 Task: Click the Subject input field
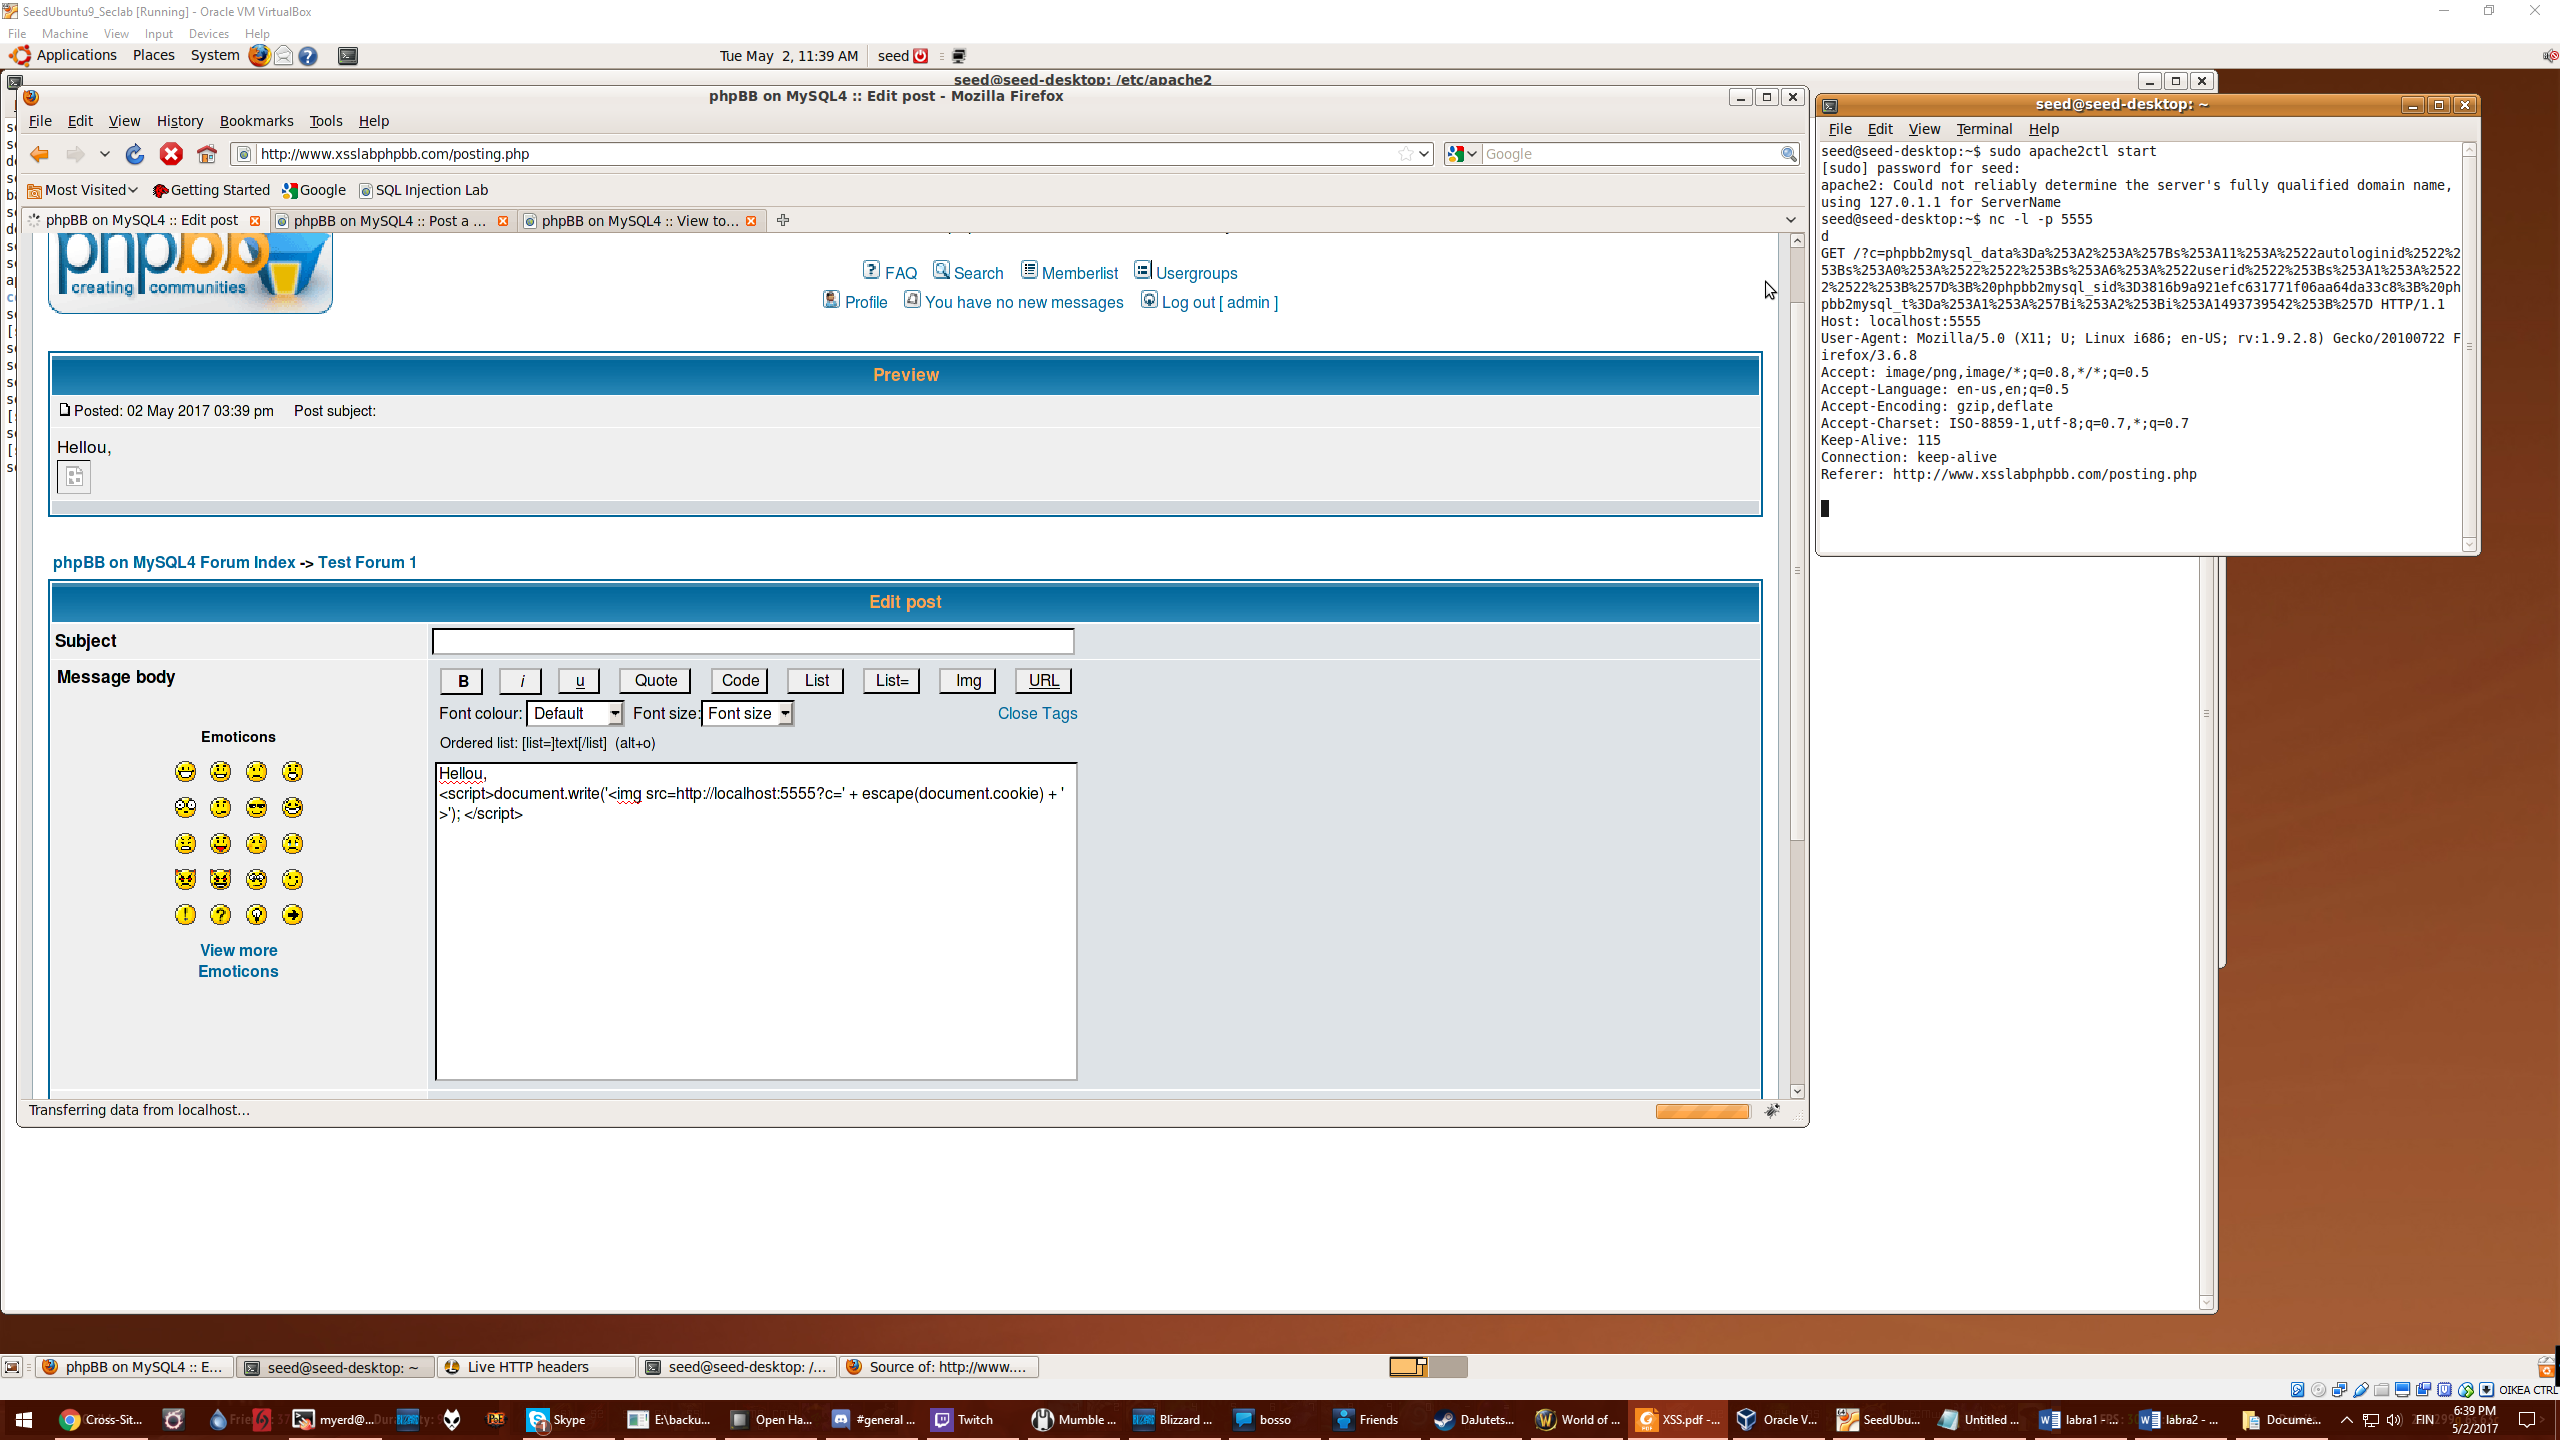753,641
